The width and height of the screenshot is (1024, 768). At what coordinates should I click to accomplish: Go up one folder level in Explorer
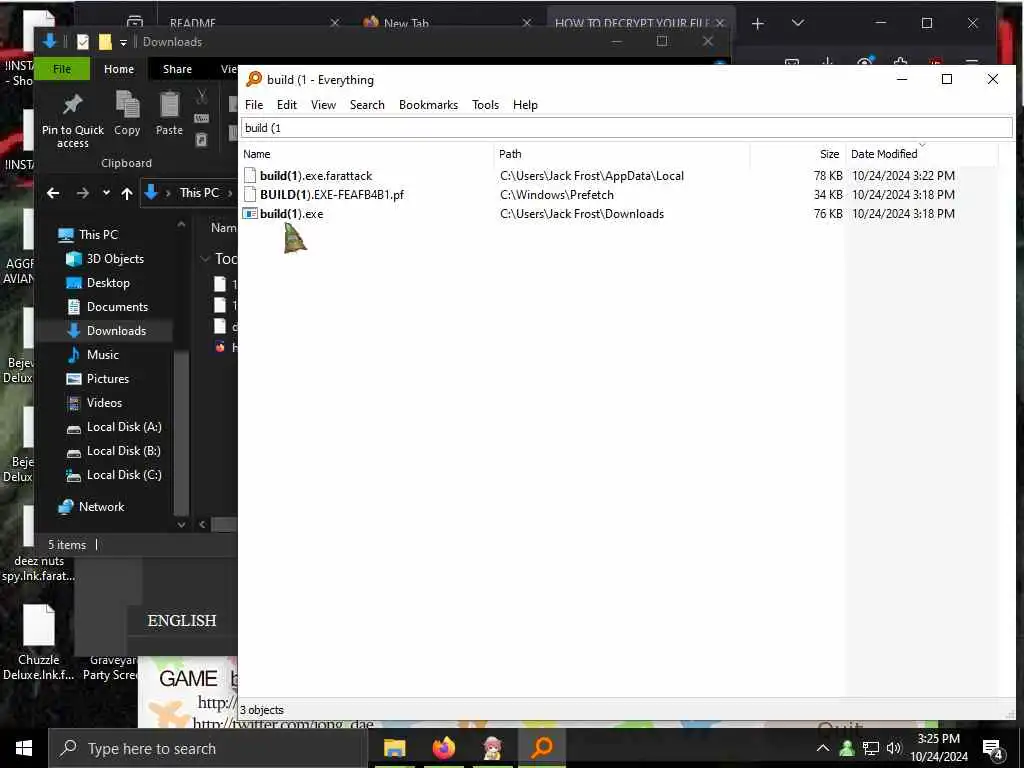[x=127, y=193]
